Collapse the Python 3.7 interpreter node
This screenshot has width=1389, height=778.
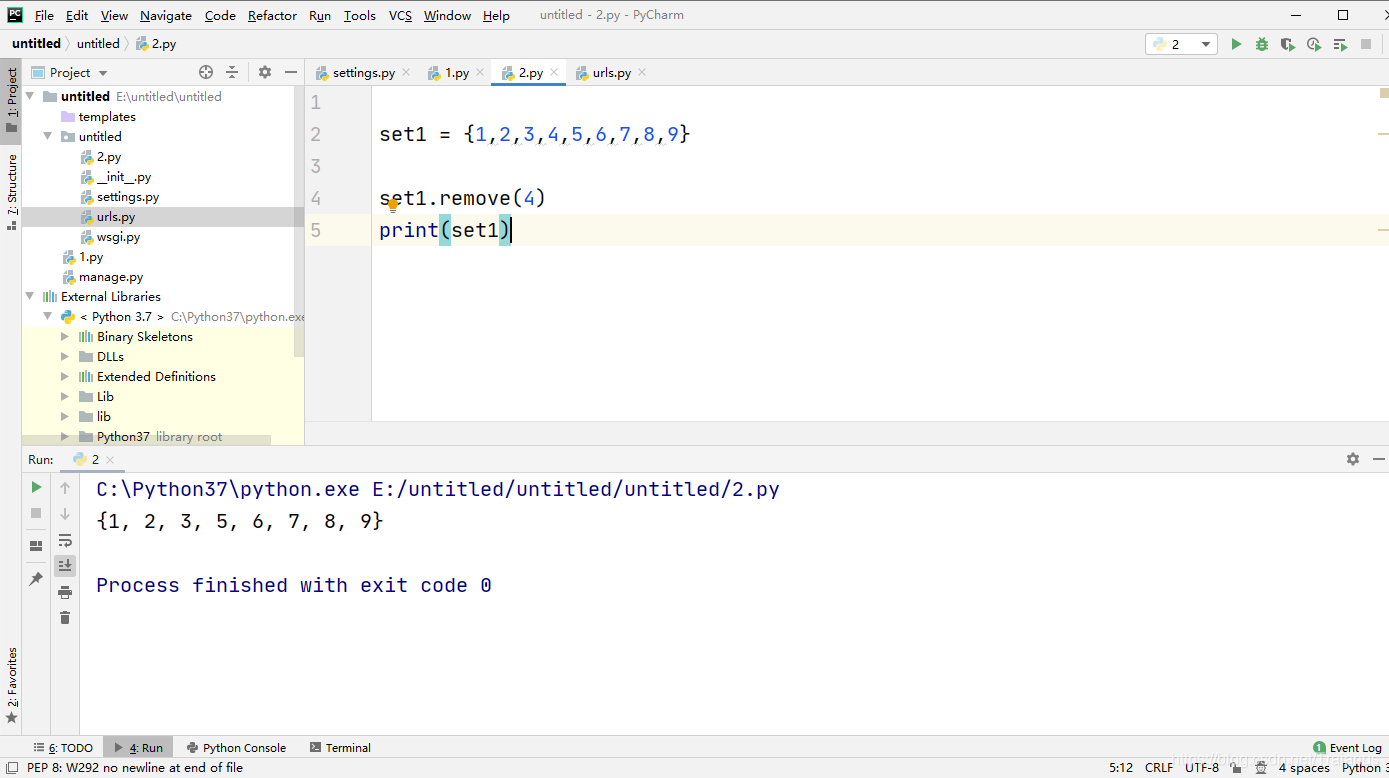(x=48, y=316)
